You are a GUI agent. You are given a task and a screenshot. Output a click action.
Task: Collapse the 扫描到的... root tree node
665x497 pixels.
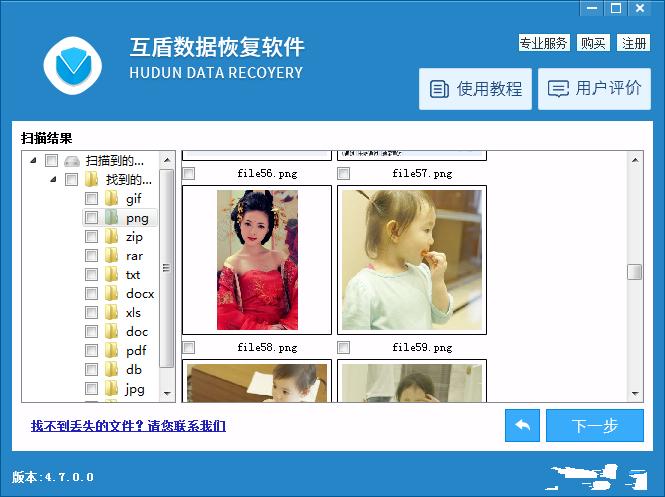tap(33, 160)
